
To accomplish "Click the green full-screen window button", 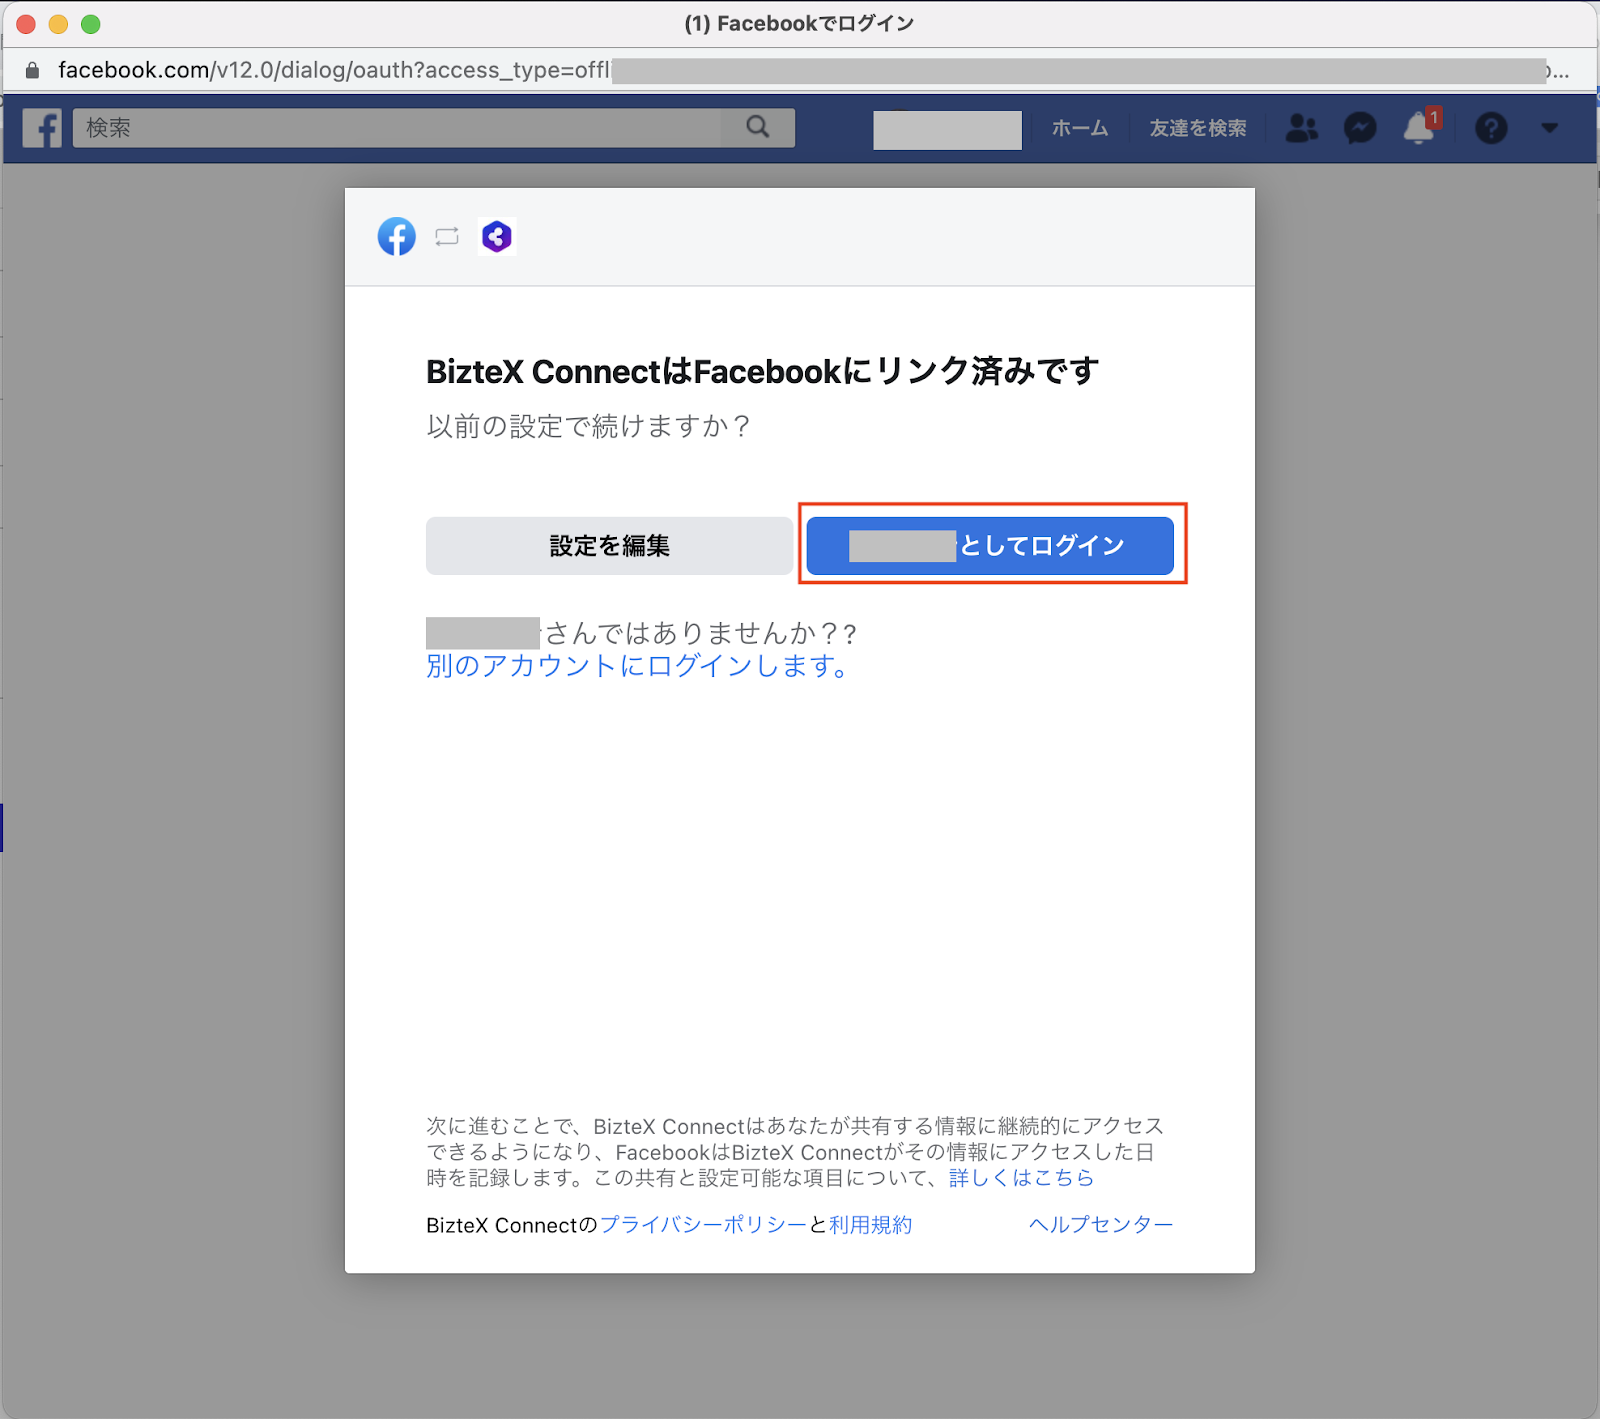I will (90, 24).
